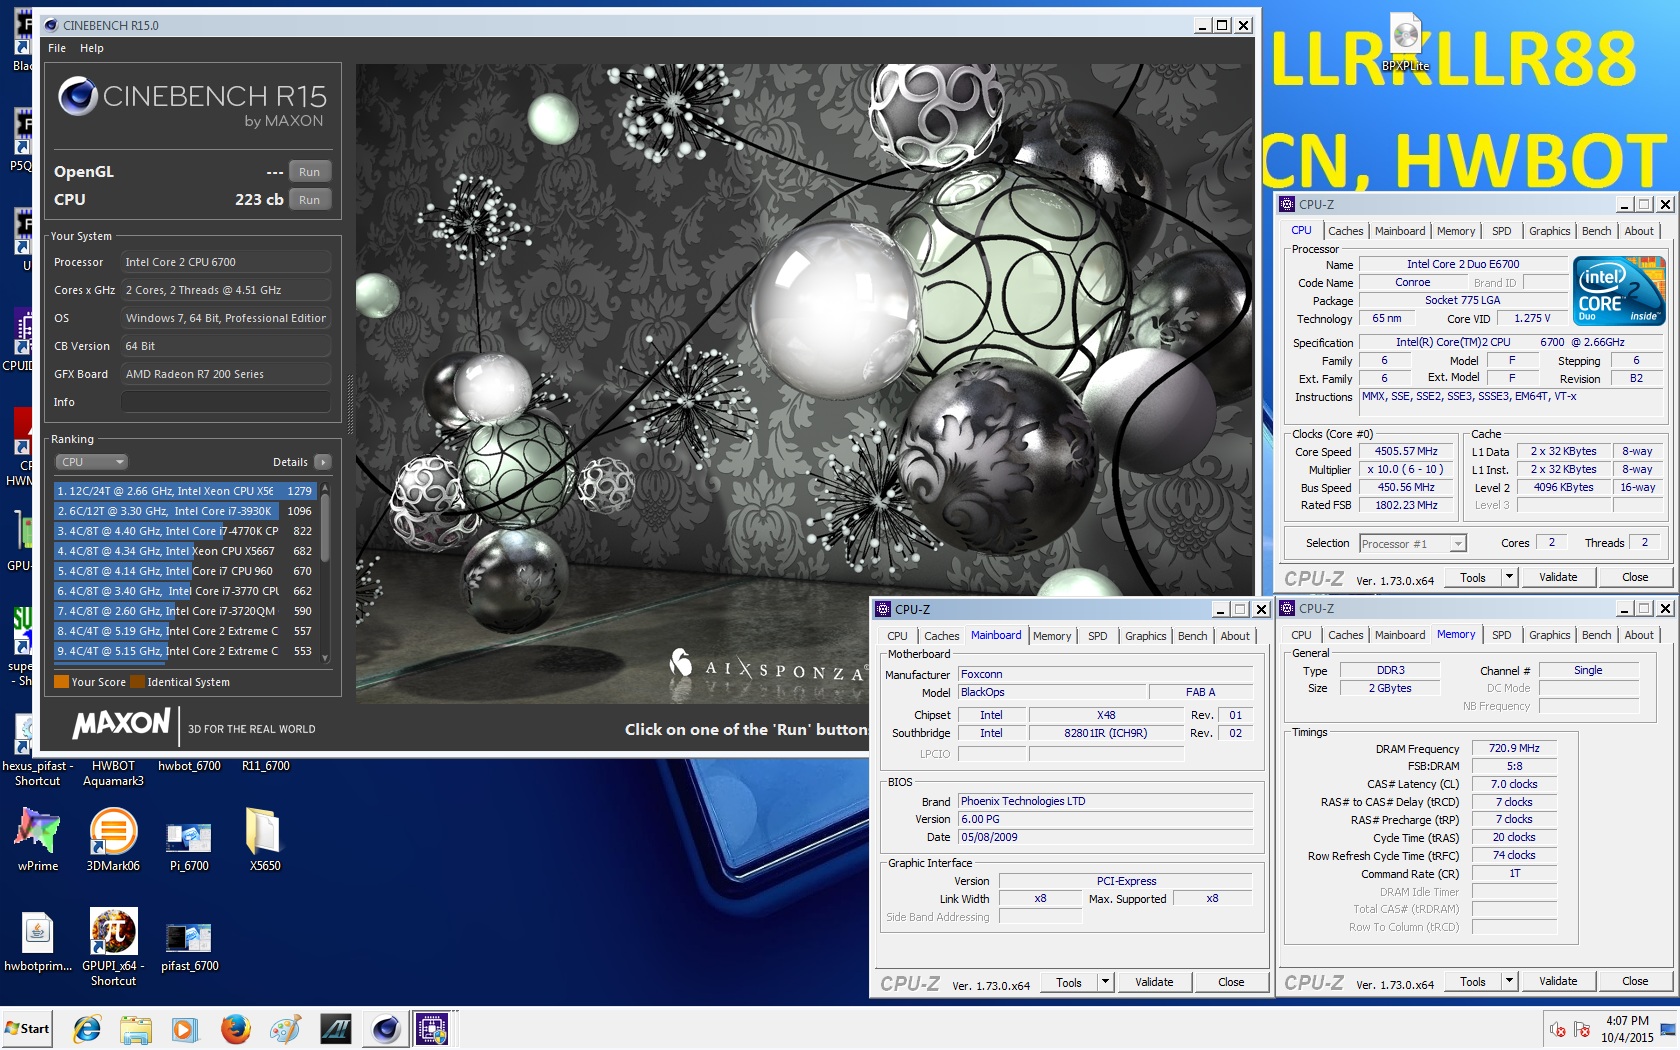1680x1050 pixels.
Task: Switch to Memory tab in the CPU-Z CPU window
Action: [1455, 231]
